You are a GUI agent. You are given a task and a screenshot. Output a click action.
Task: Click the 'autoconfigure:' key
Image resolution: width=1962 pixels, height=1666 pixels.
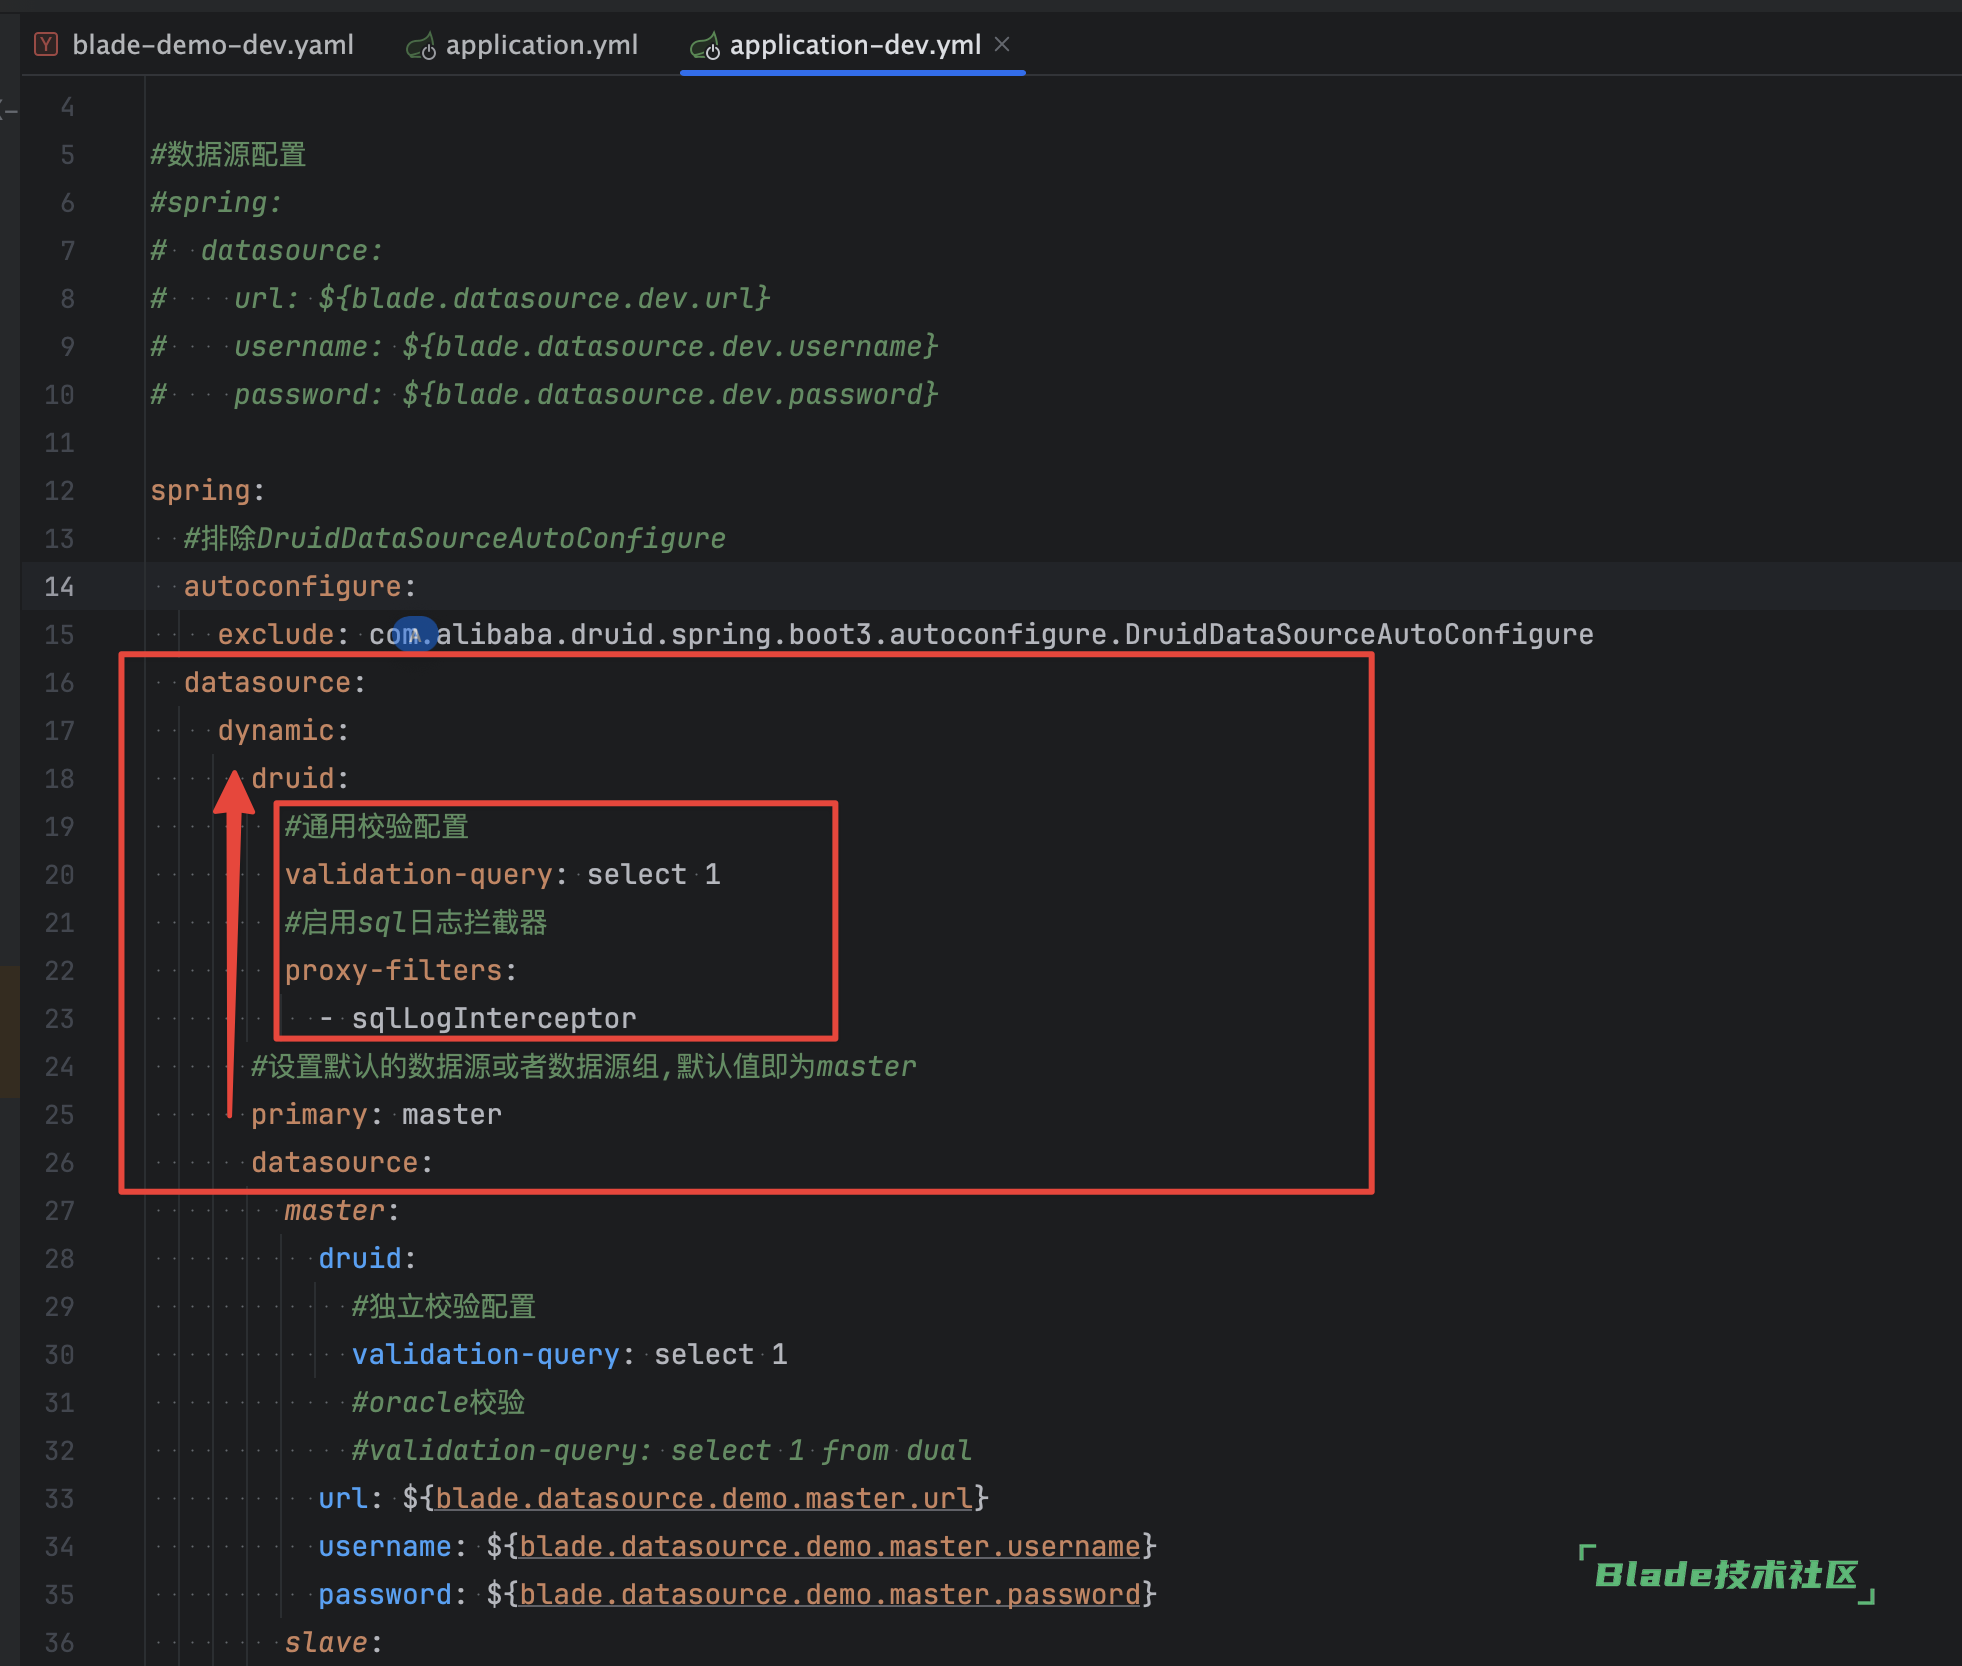[299, 586]
